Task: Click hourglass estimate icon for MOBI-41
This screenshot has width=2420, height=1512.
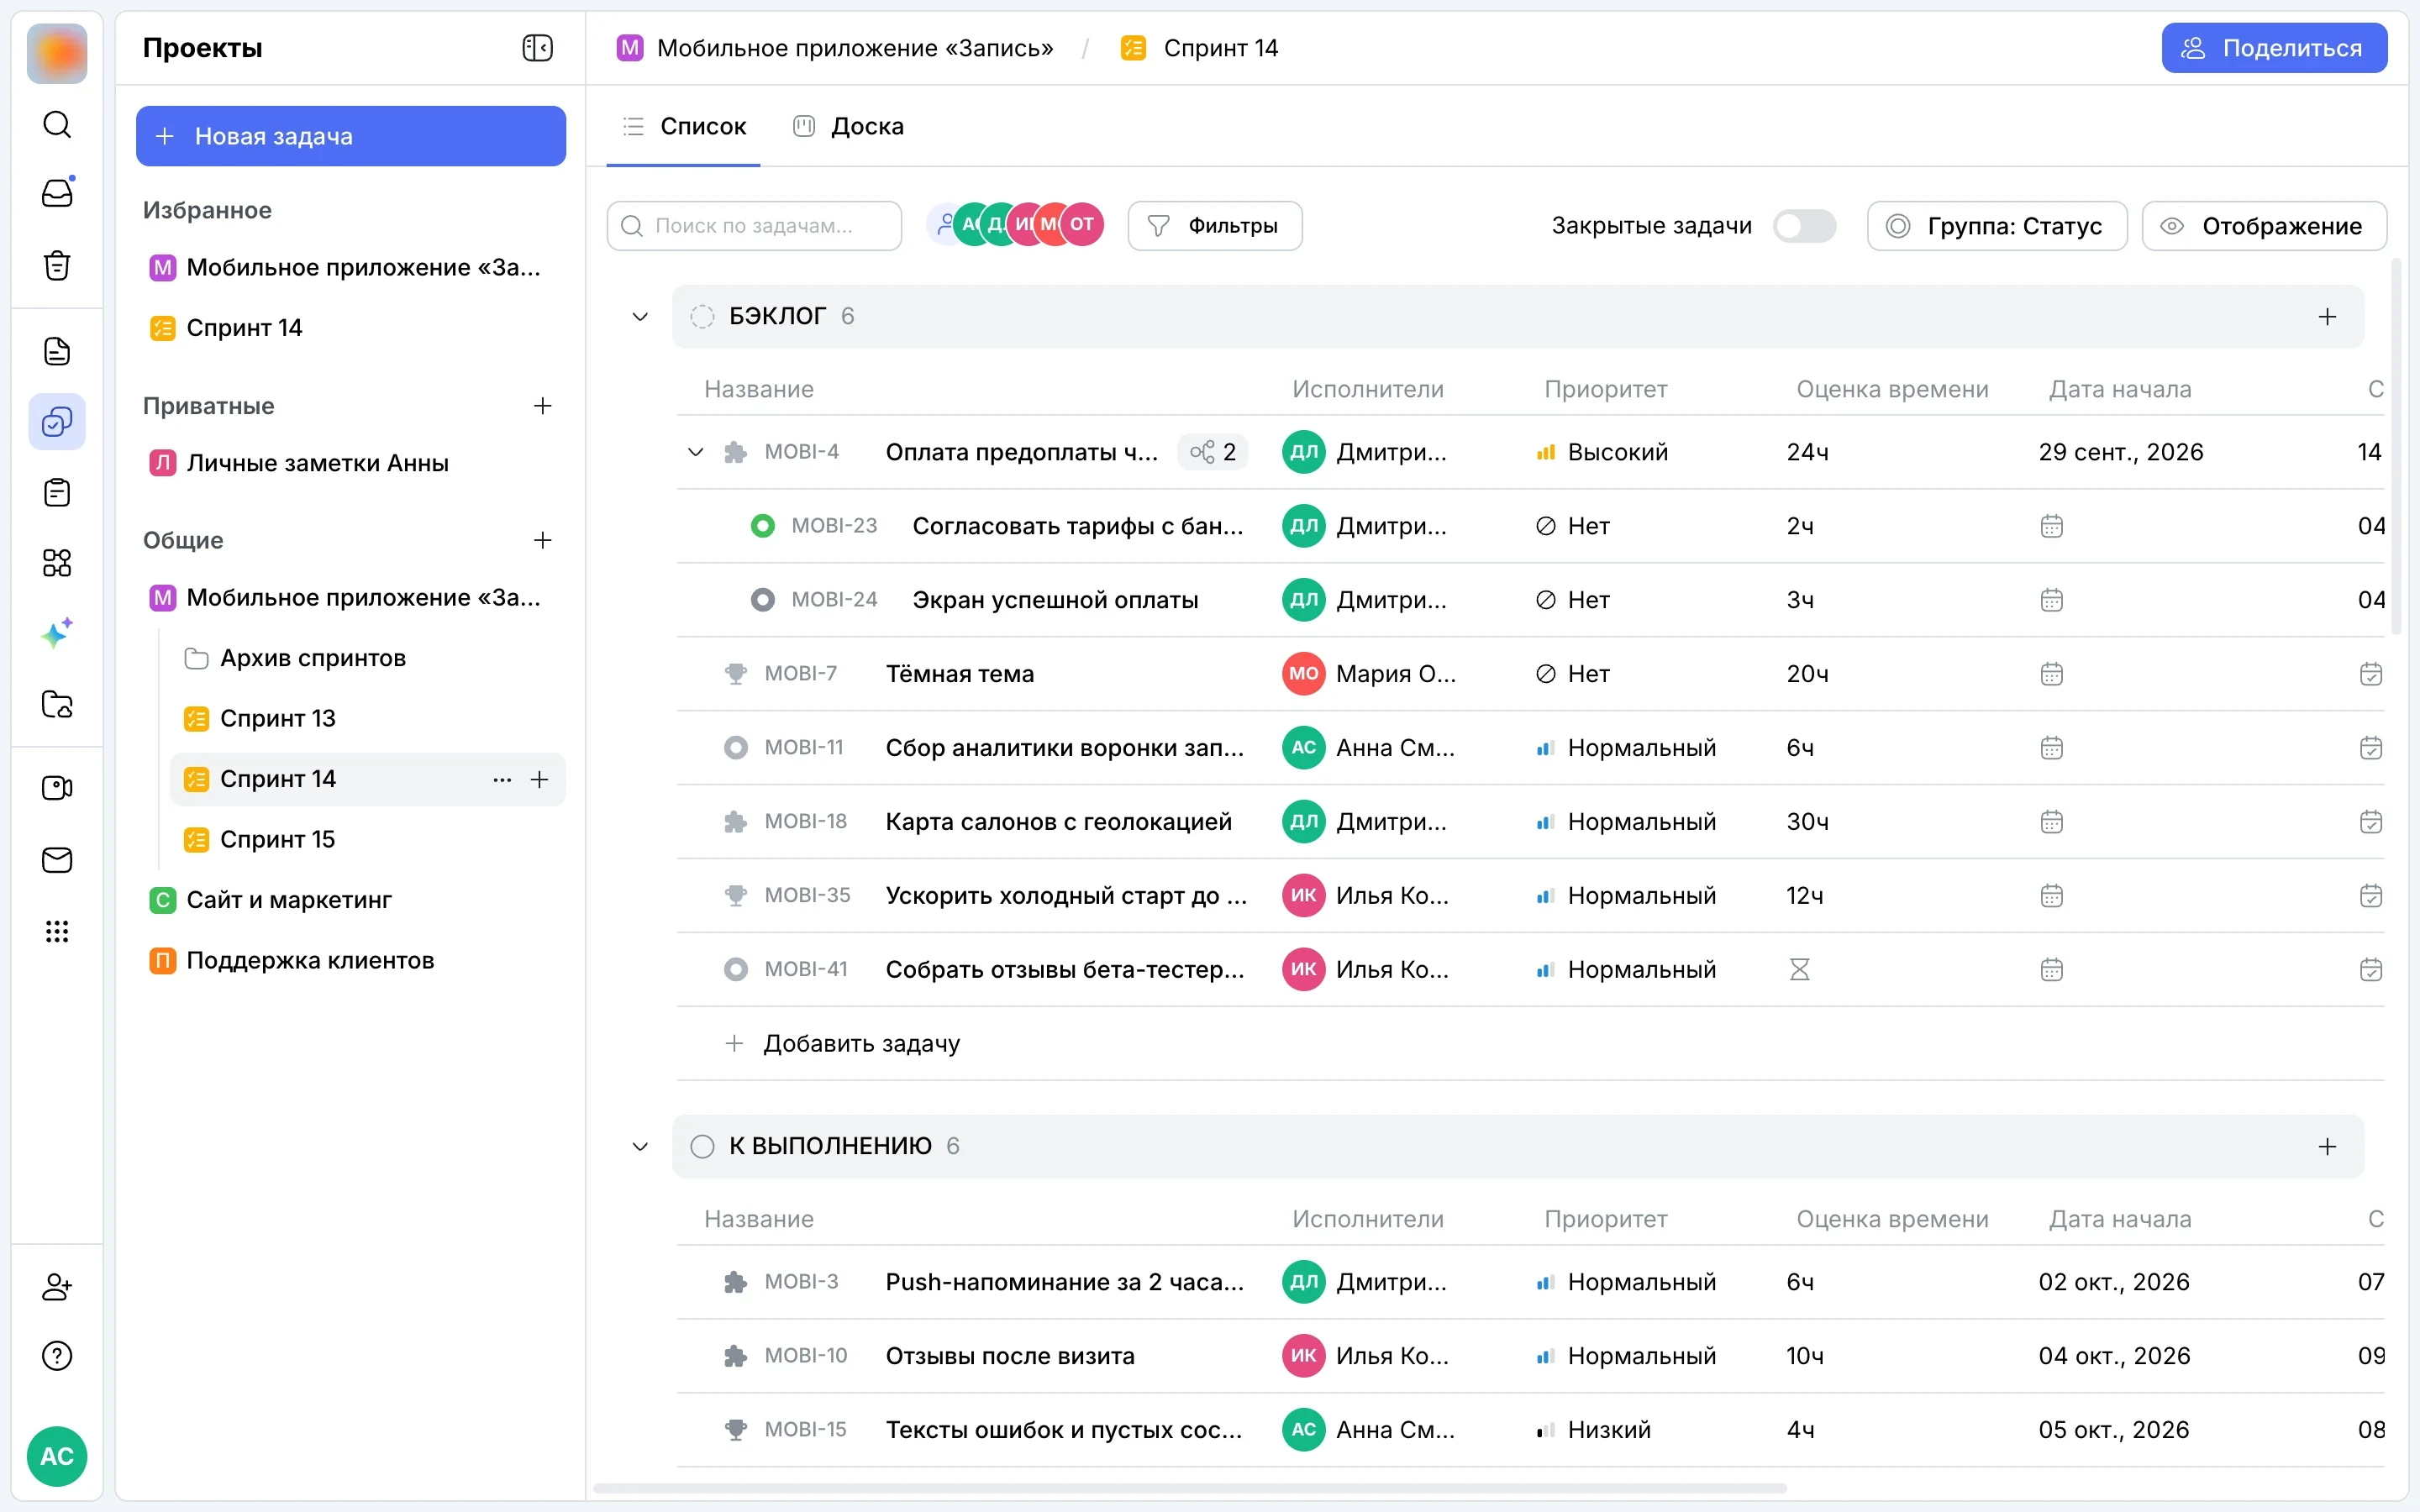Action: click(x=1799, y=970)
